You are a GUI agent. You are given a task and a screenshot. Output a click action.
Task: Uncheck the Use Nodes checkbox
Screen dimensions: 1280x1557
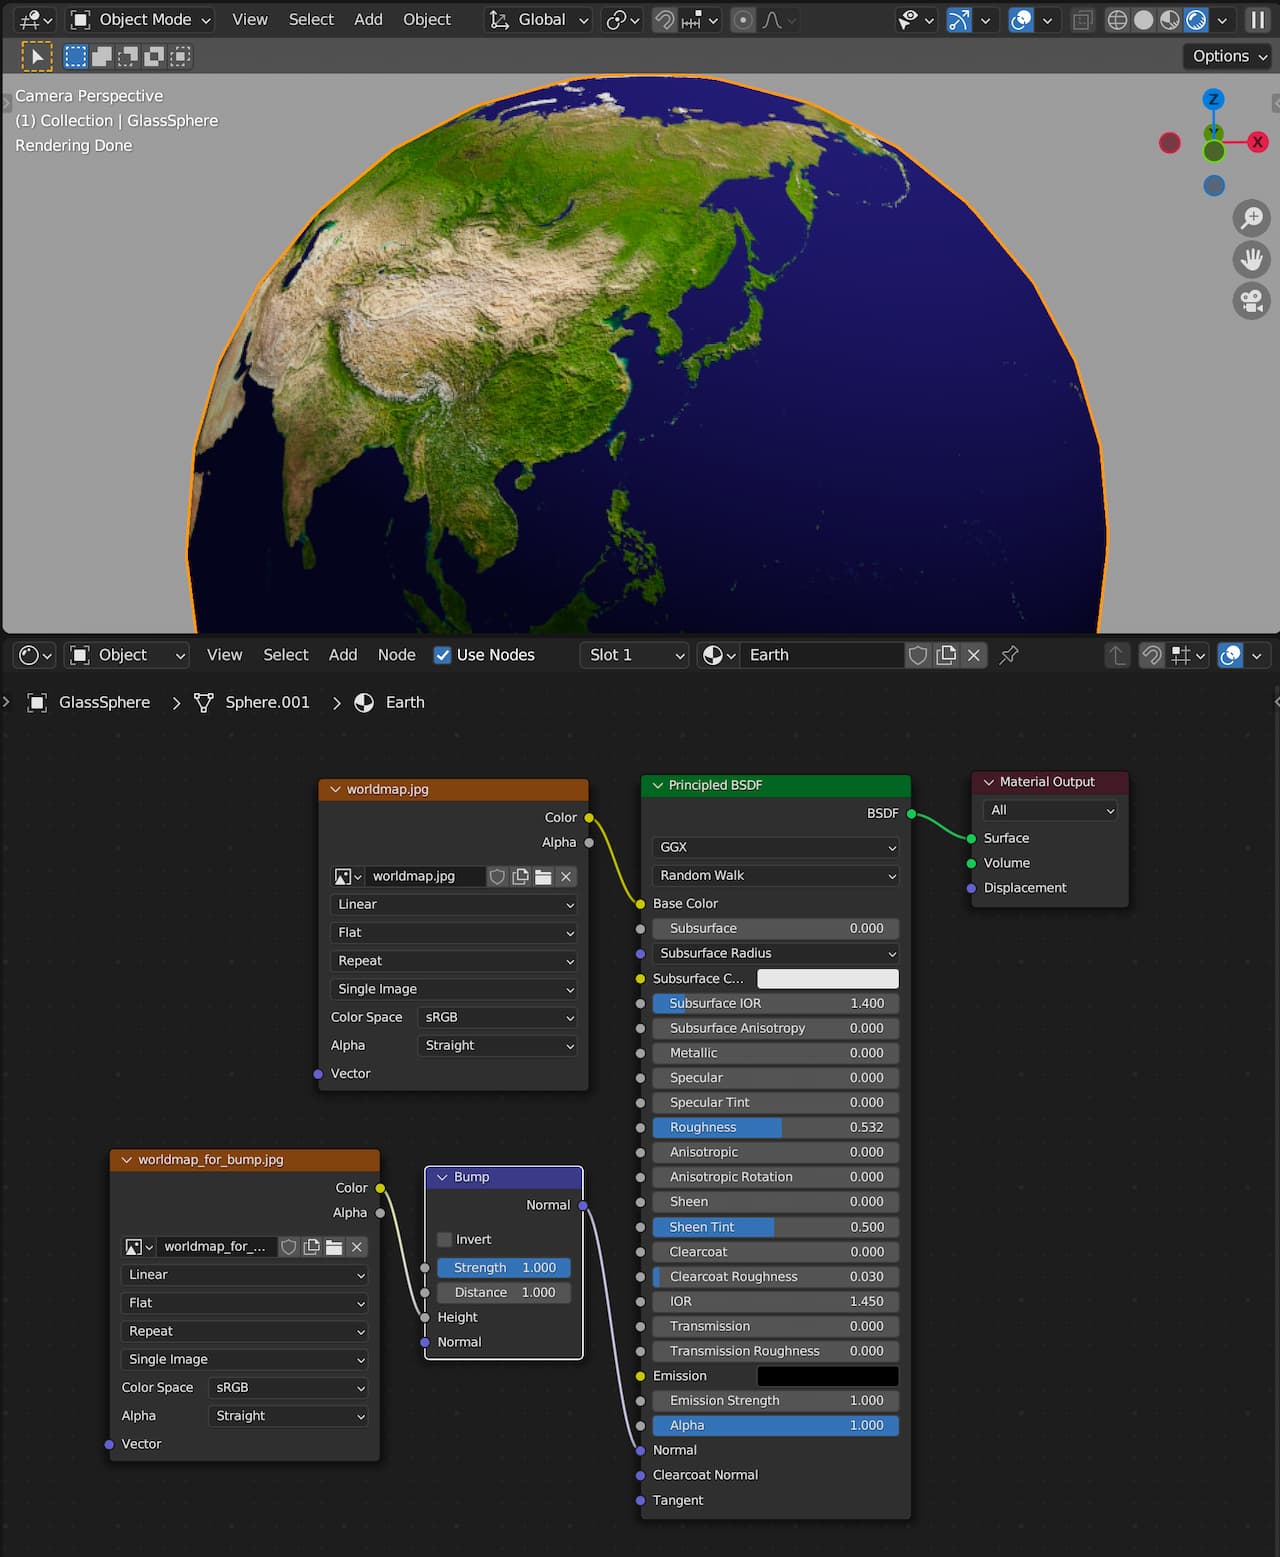point(442,655)
